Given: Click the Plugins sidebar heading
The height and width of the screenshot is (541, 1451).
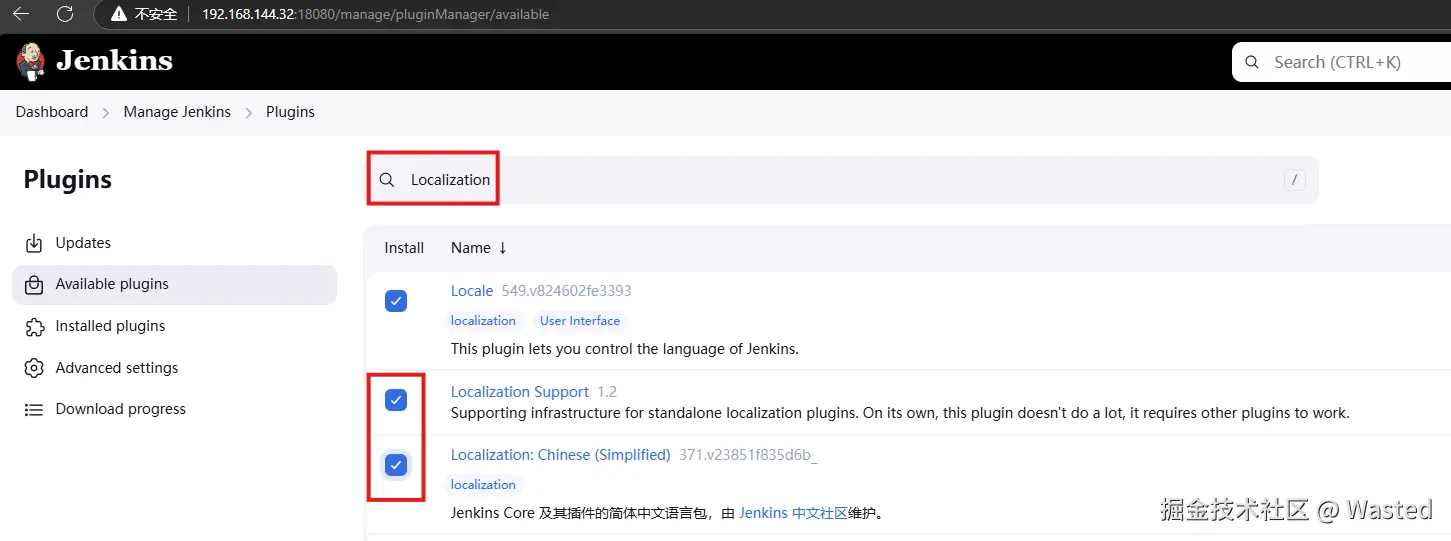Looking at the screenshot, I should tap(68, 180).
